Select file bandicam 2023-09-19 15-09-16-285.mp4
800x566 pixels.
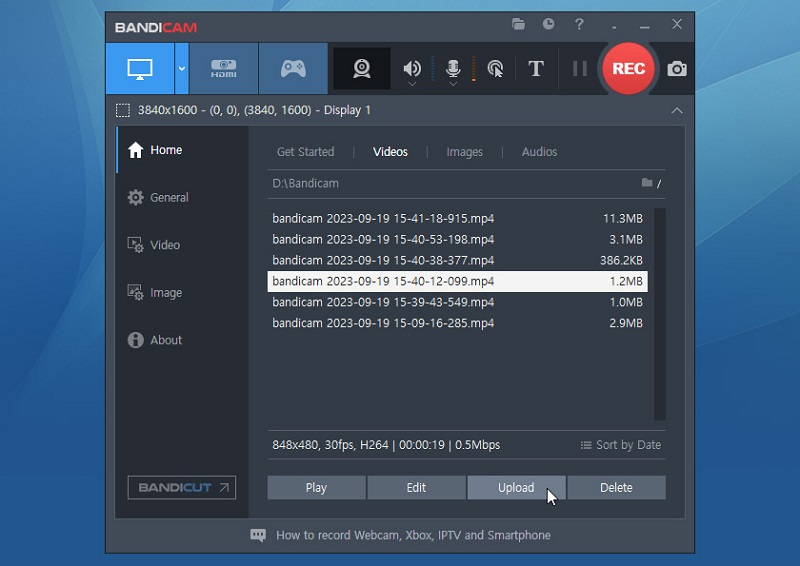click(458, 323)
